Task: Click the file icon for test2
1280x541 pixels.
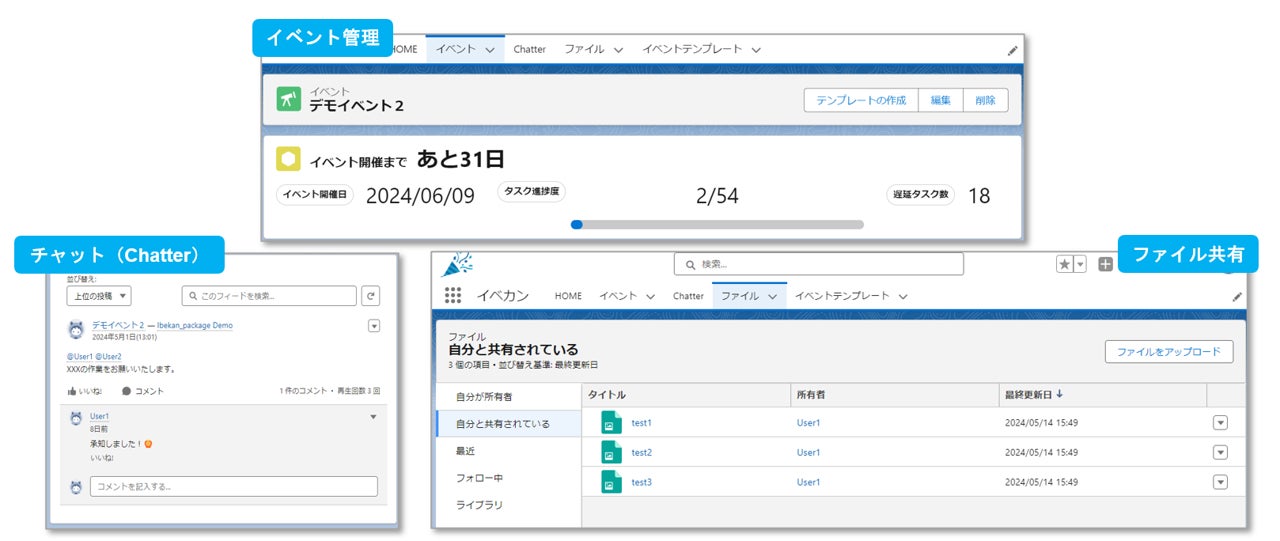Action: (611, 453)
